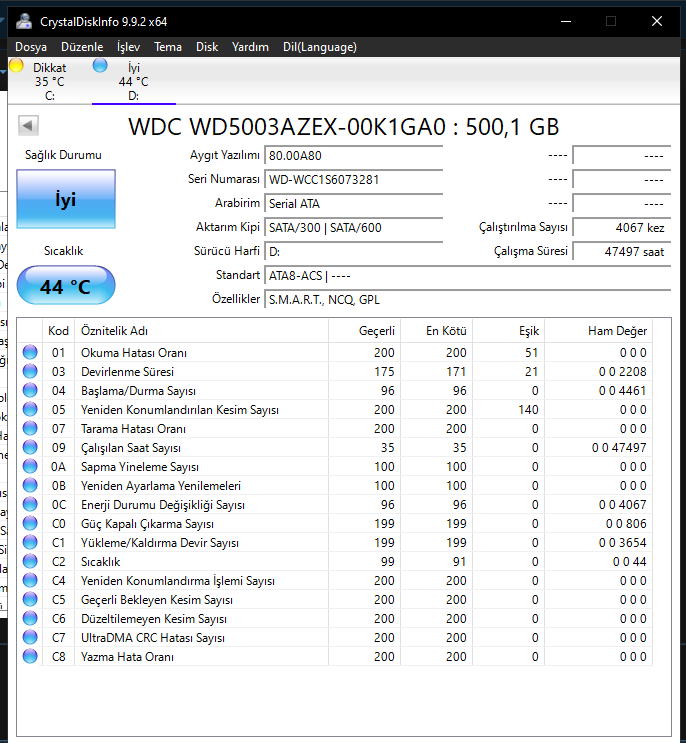The width and height of the screenshot is (686, 743).
Task: Close the CrystalDiskInfo window
Action: [x=657, y=21]
